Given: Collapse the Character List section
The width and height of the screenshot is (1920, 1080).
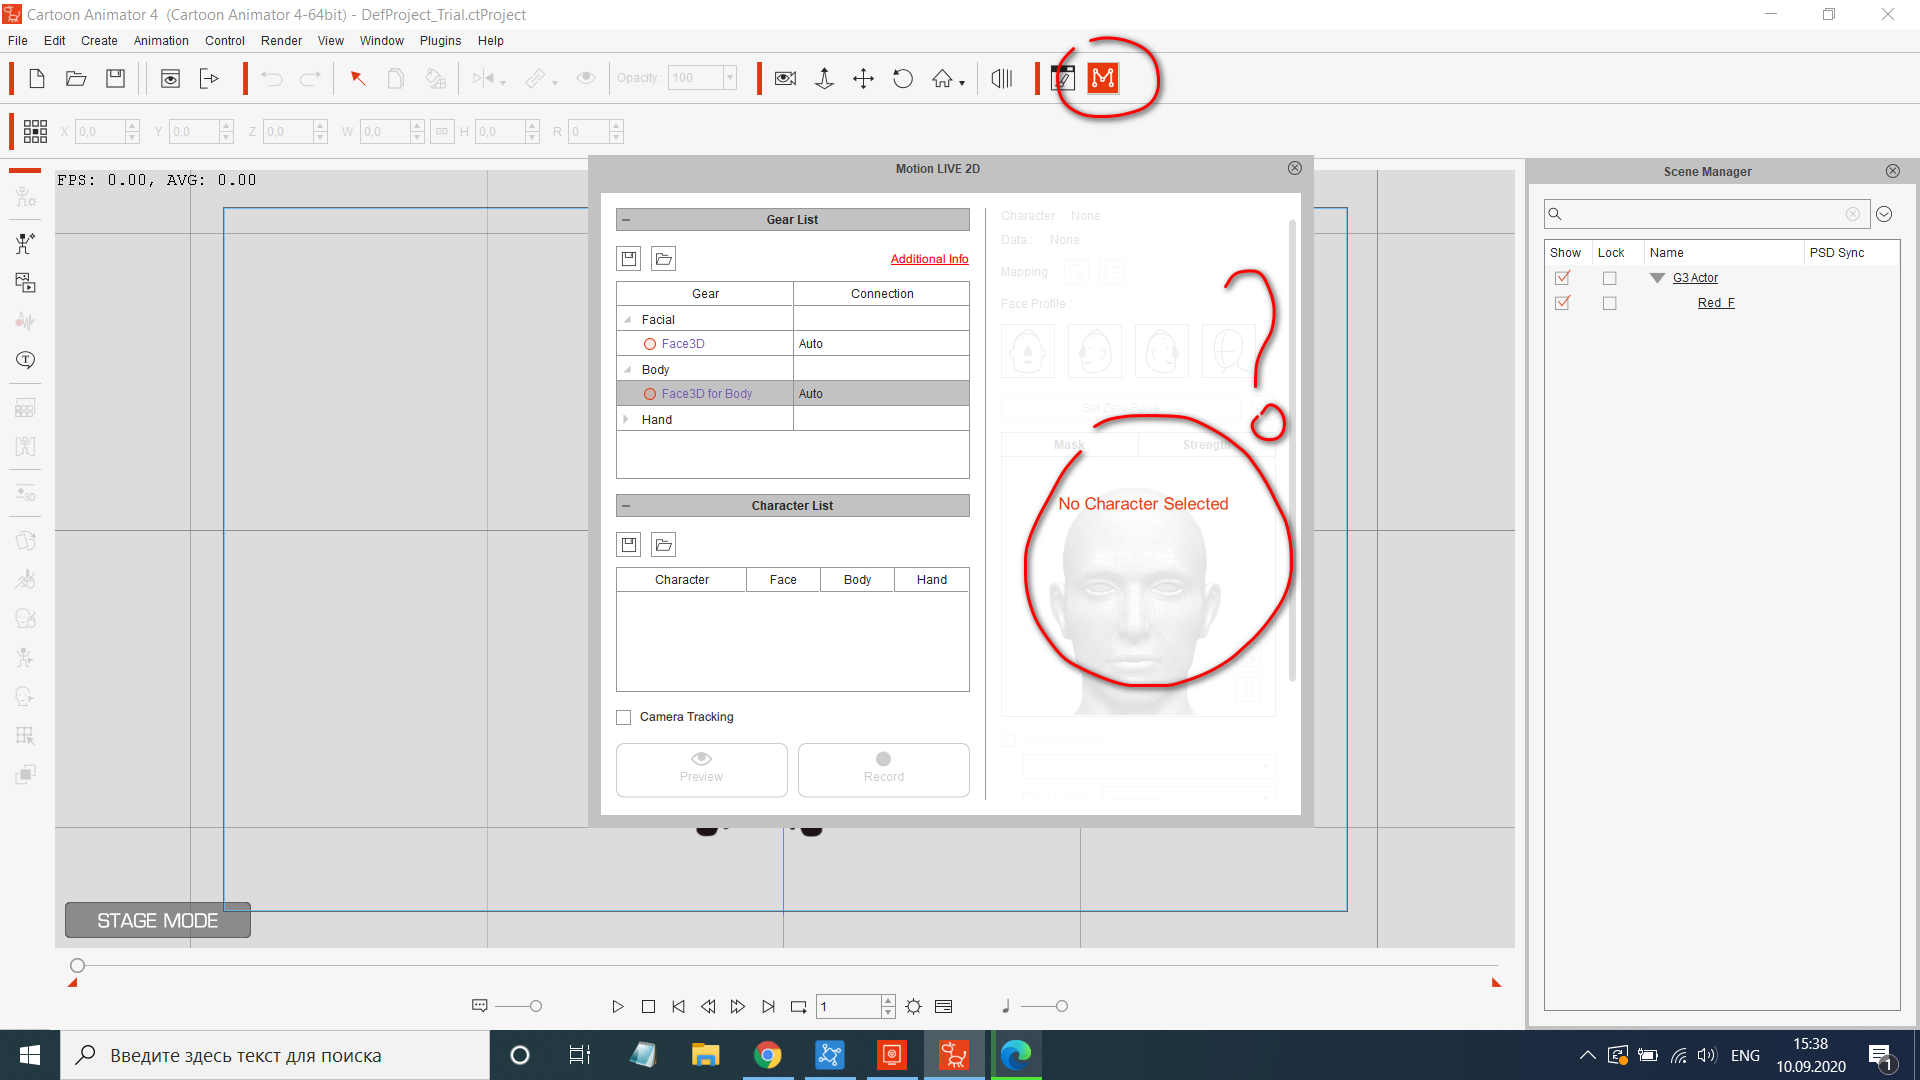Looking at the screenshot, I should [626, 506].
